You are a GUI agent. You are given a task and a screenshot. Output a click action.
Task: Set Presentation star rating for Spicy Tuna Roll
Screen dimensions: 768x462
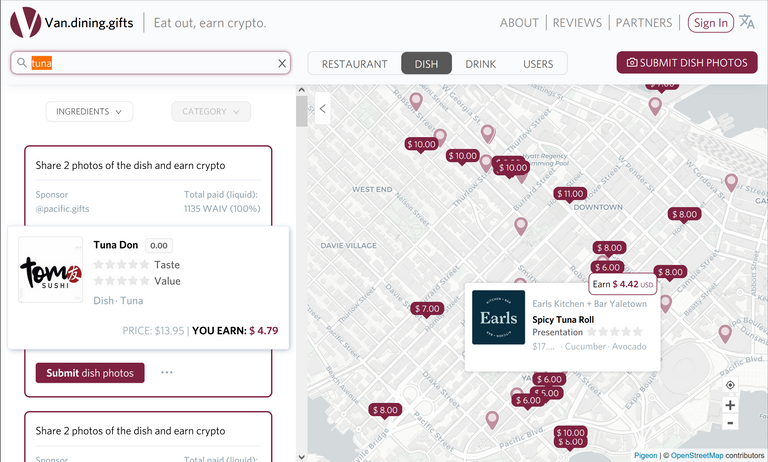[614, 332]
